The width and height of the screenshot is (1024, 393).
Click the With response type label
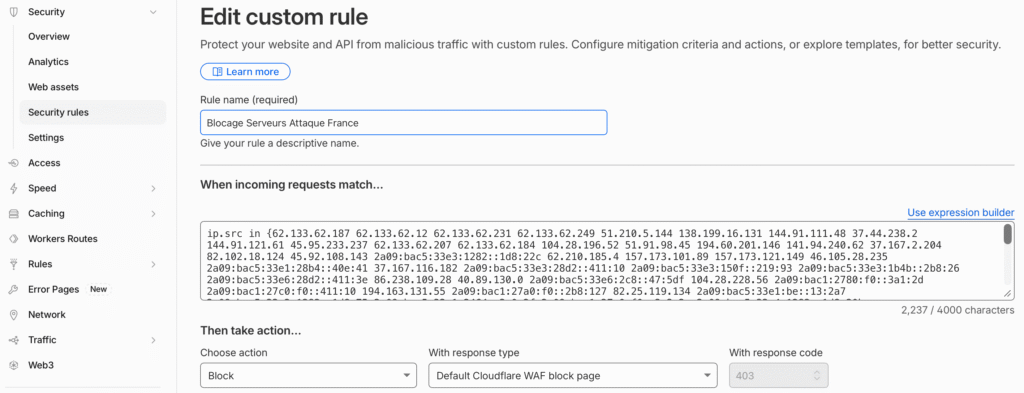click(474, 353)
